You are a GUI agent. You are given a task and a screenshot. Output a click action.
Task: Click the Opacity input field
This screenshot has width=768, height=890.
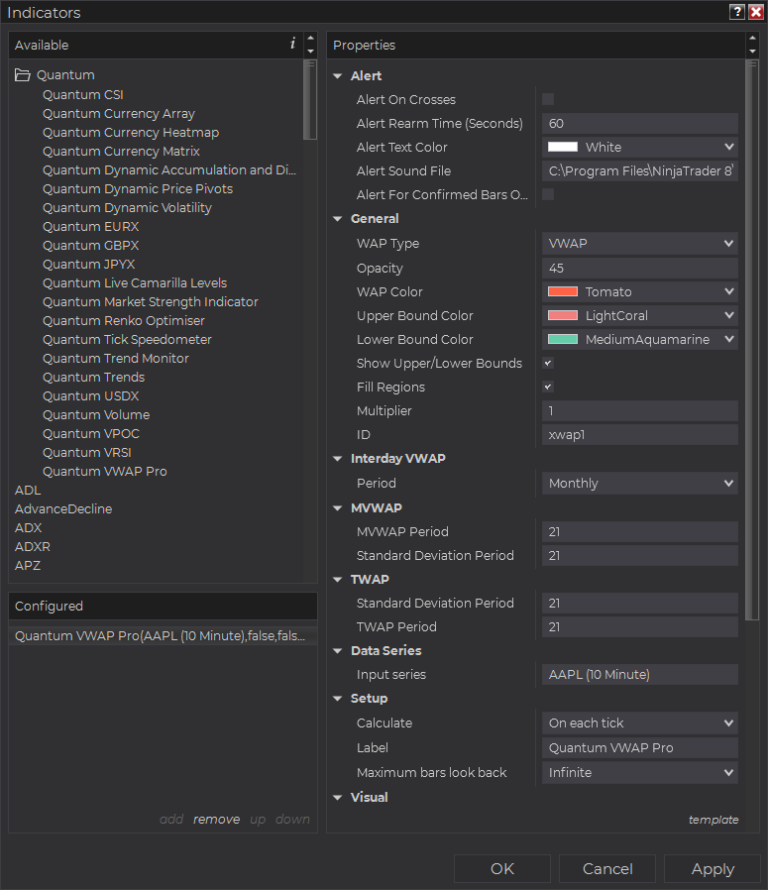coord(639,268)
